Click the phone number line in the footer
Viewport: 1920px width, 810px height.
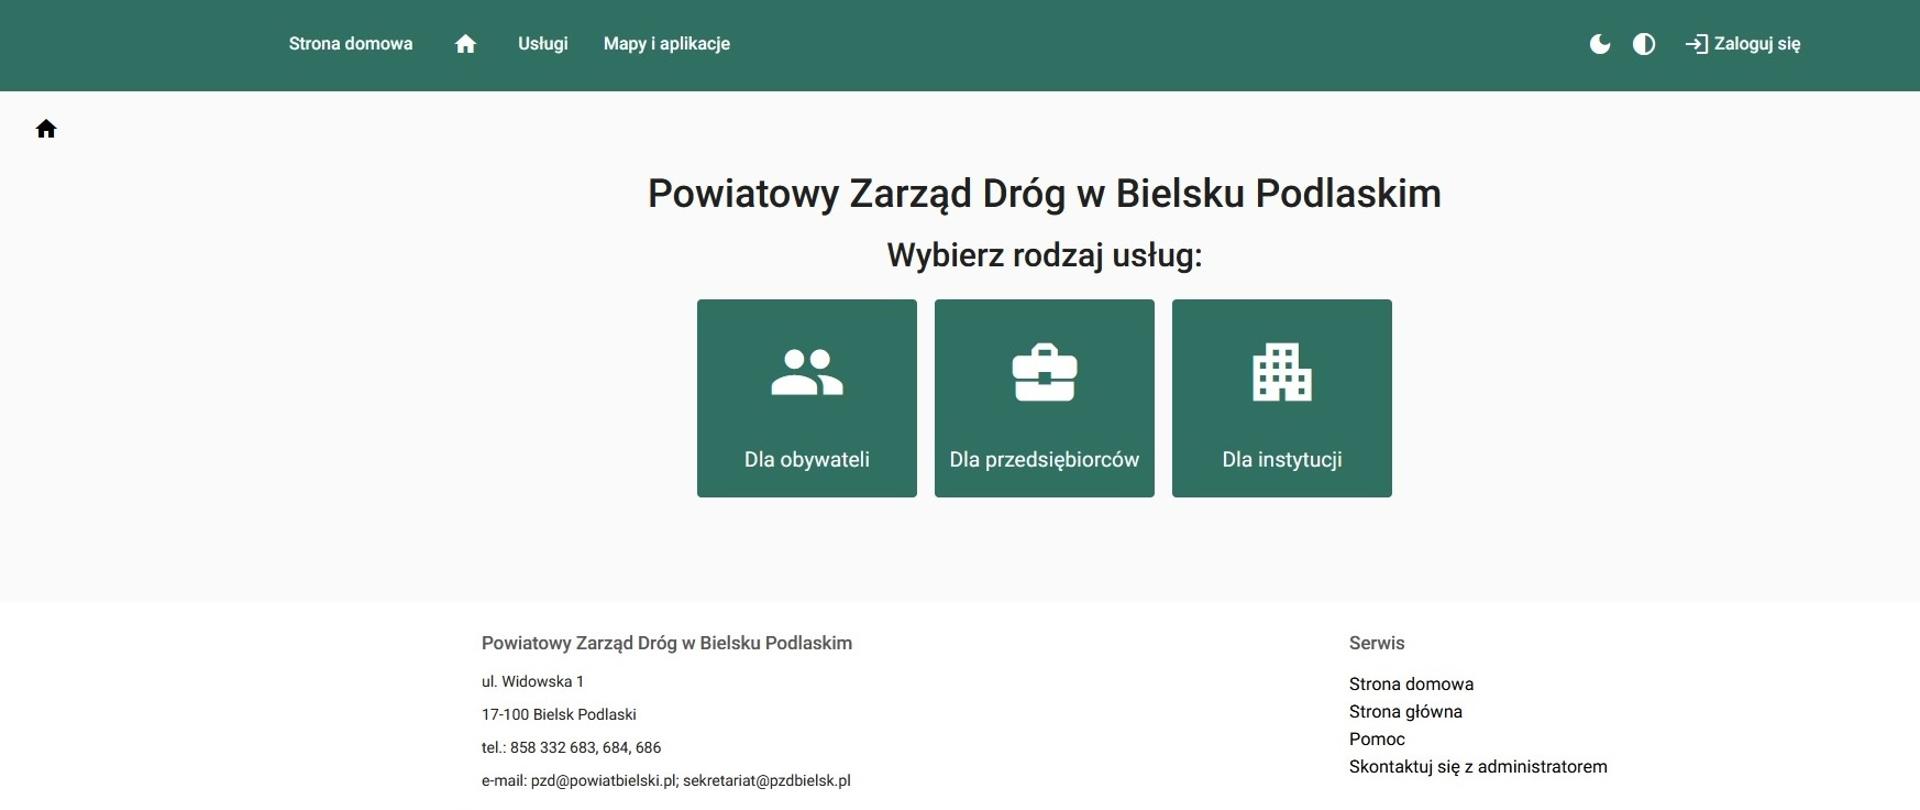(571, 748)
